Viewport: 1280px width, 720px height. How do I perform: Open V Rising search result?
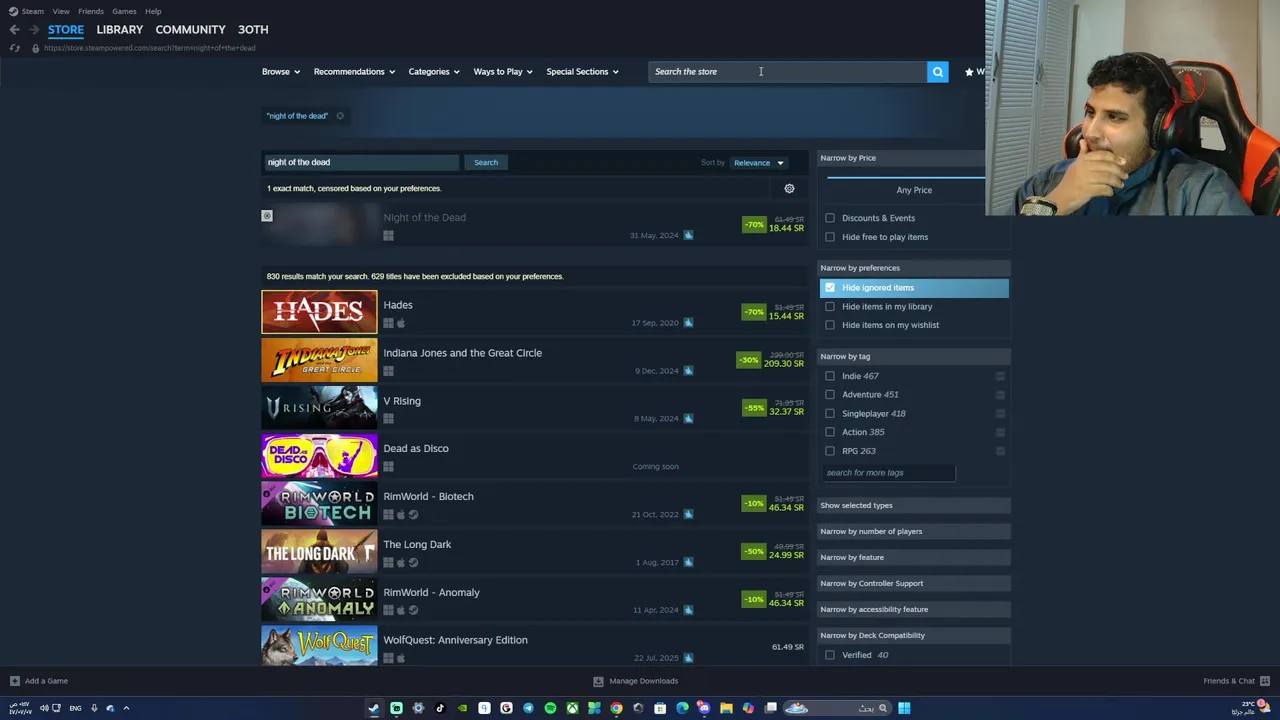point(533,408)
